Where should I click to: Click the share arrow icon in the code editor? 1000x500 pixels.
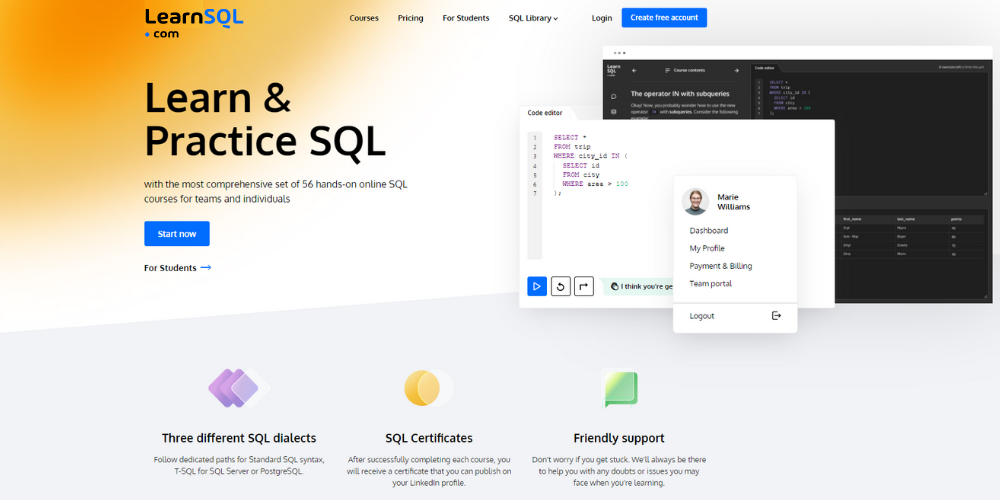584,286
